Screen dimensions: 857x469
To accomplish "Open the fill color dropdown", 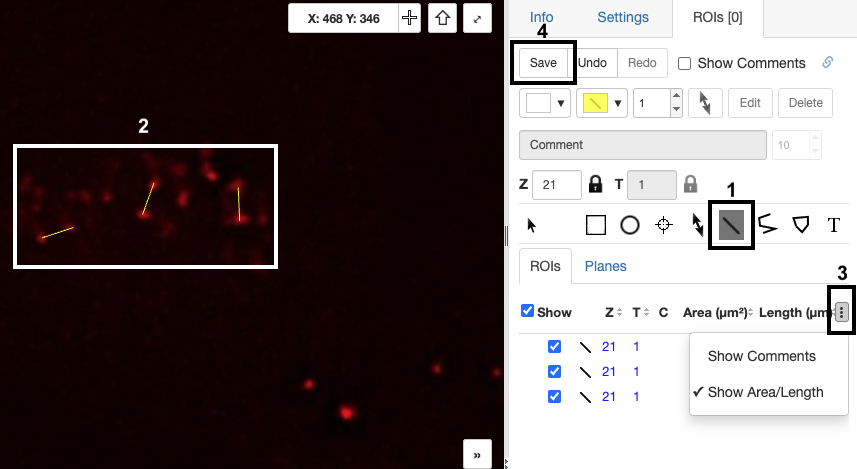I will coord(561,103).
